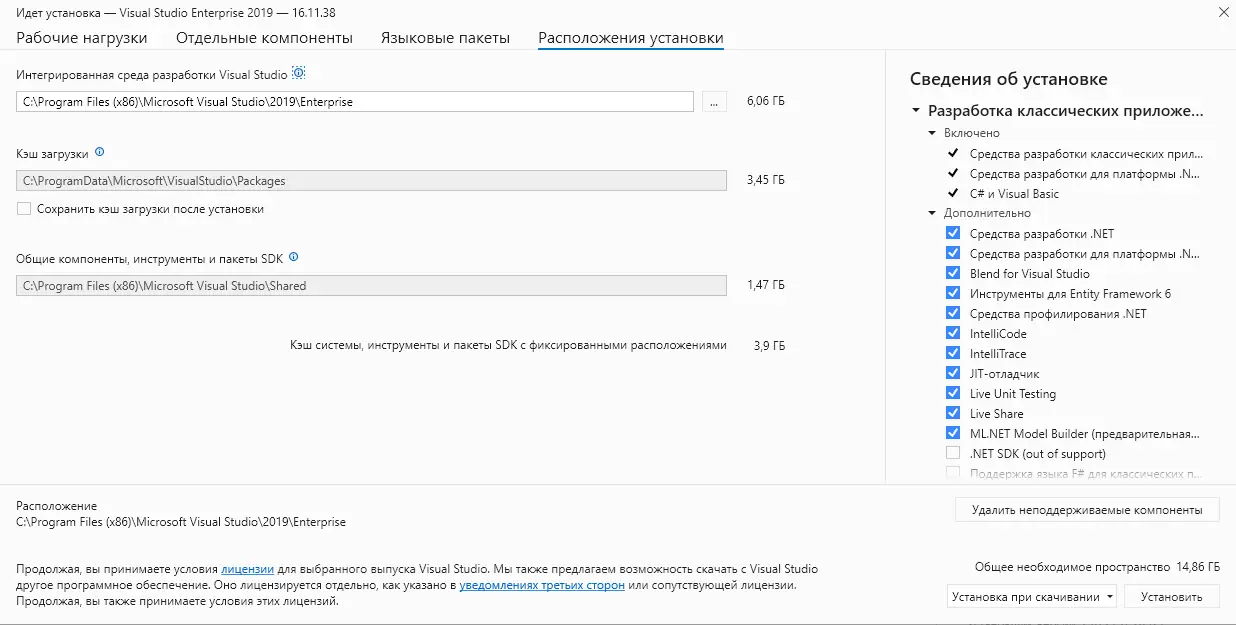Open Установка при скачивании dropdown

click(x=1032, y=597)
